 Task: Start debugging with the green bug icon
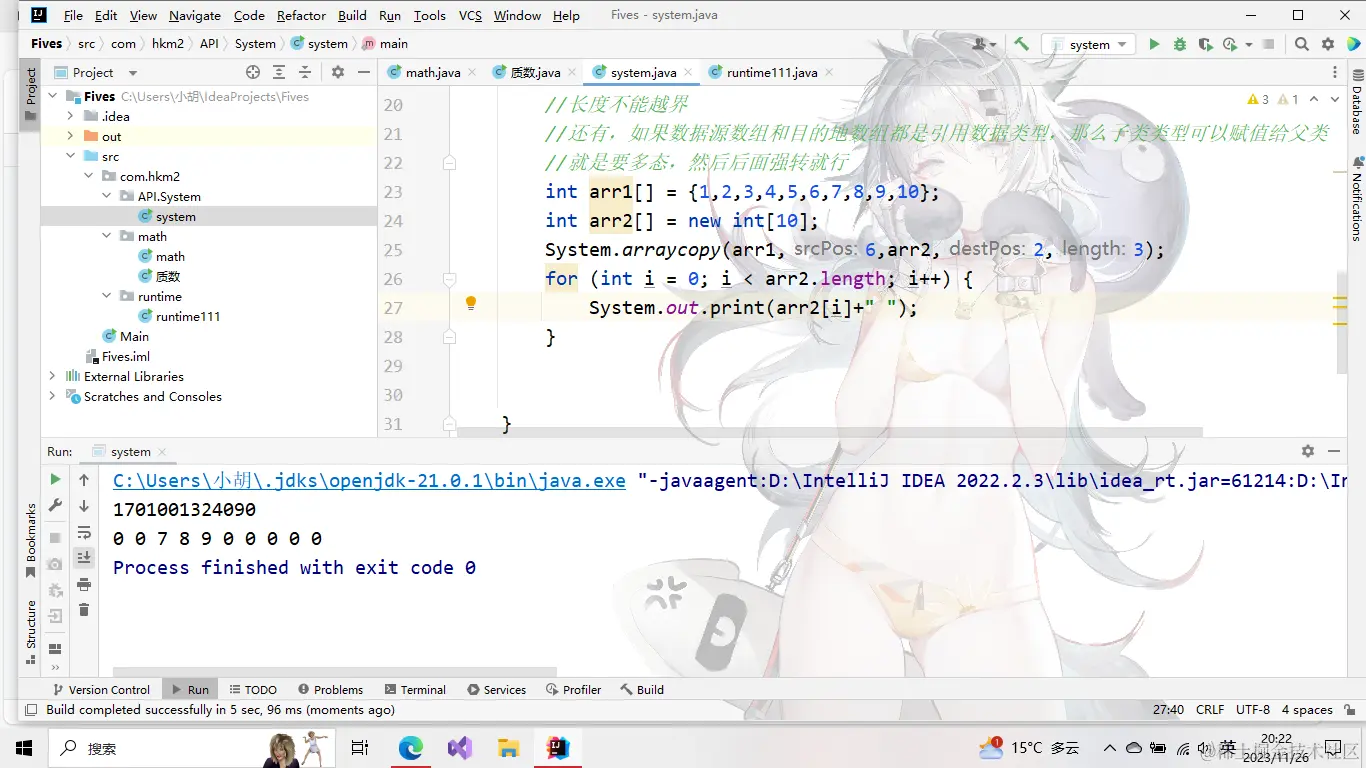1180,44
